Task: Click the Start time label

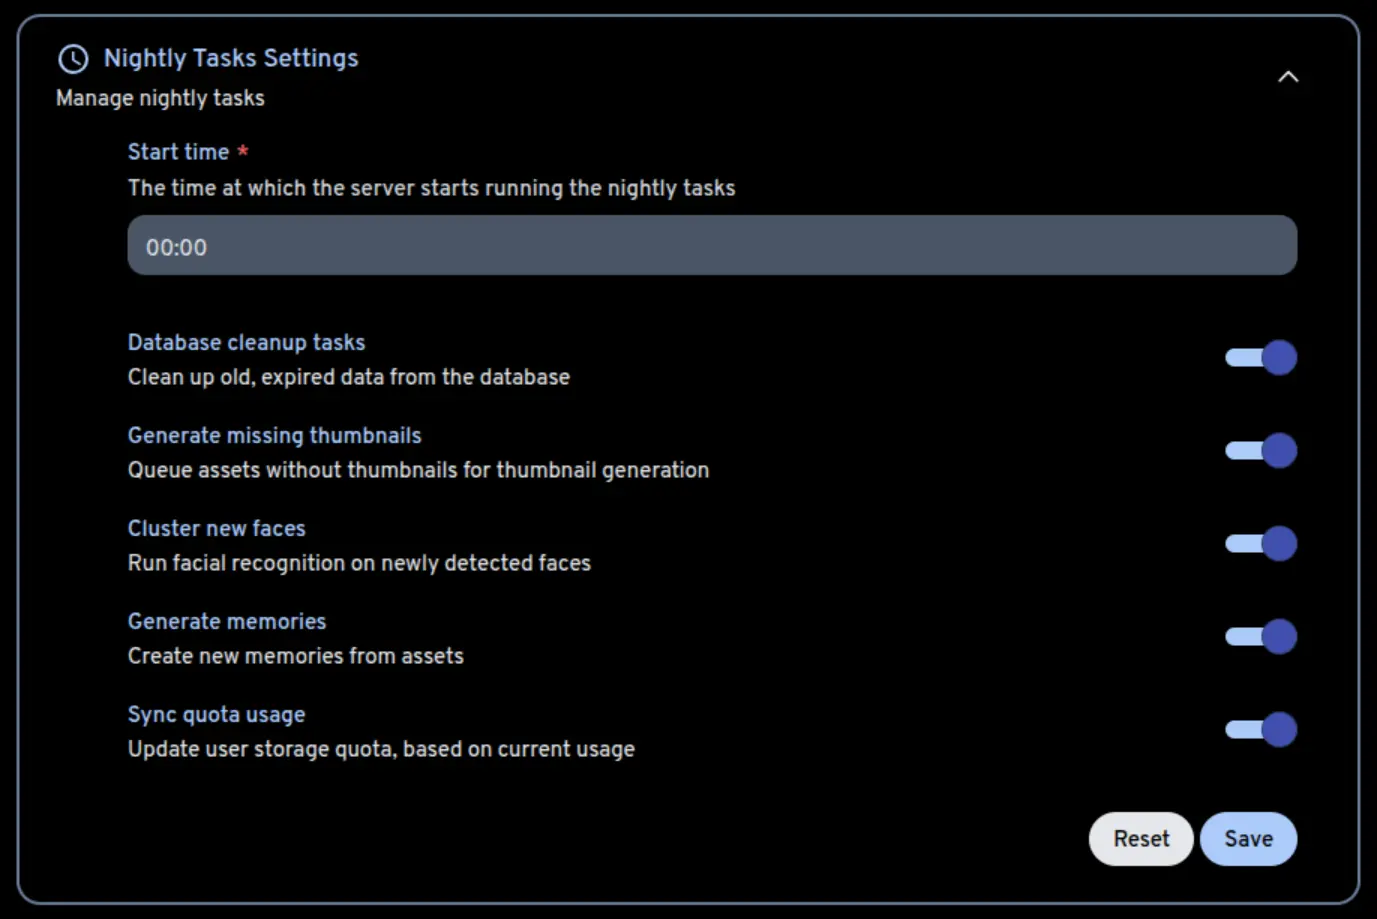Action: point(178,152)
